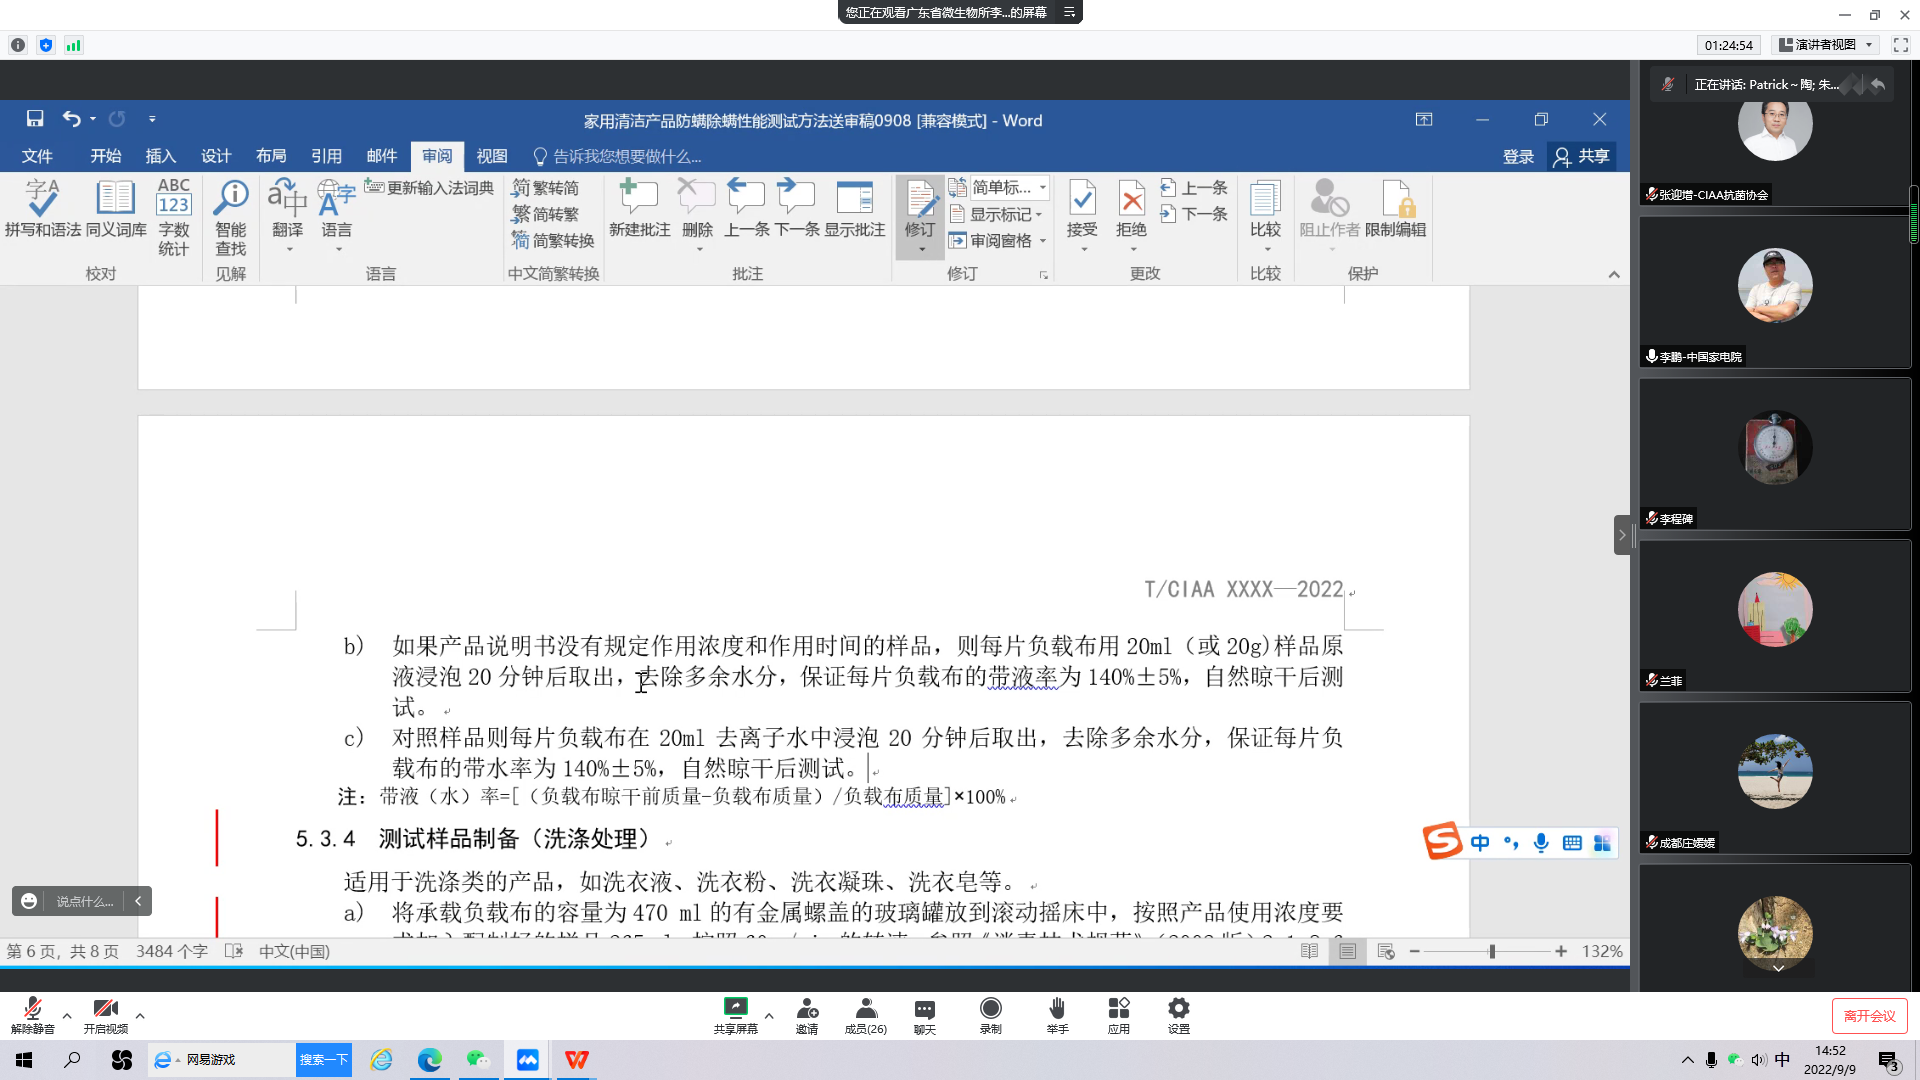1920x1080 pixels.
Task: Switch to Web Layout view
Action: coord(1385,951)
